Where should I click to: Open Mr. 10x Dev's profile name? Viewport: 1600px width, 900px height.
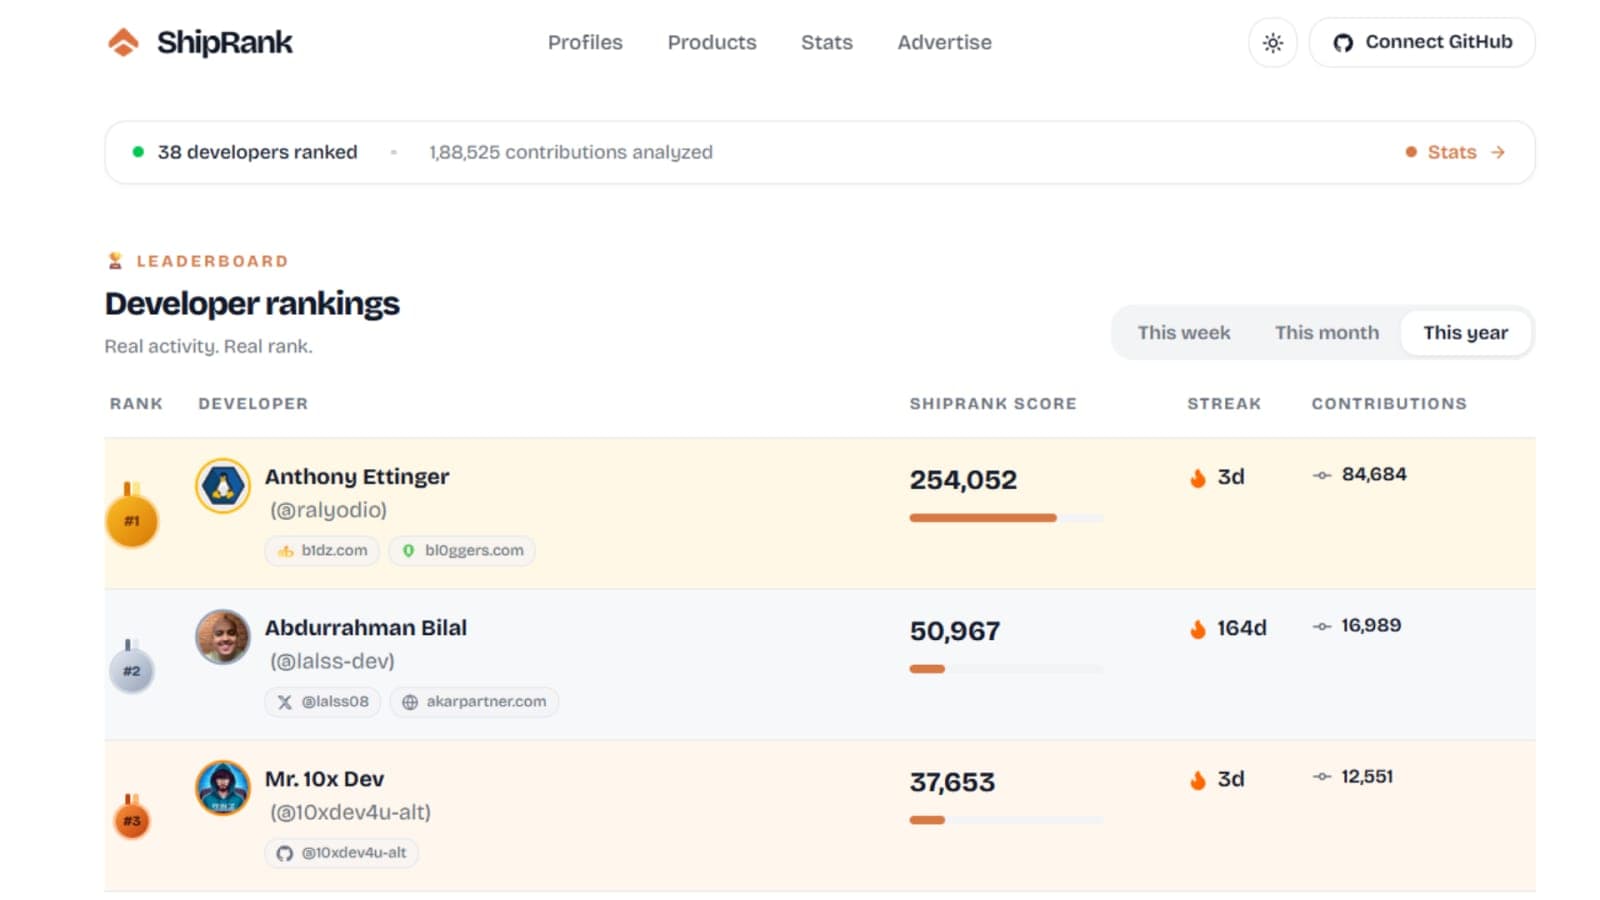(x=324, y=778)
